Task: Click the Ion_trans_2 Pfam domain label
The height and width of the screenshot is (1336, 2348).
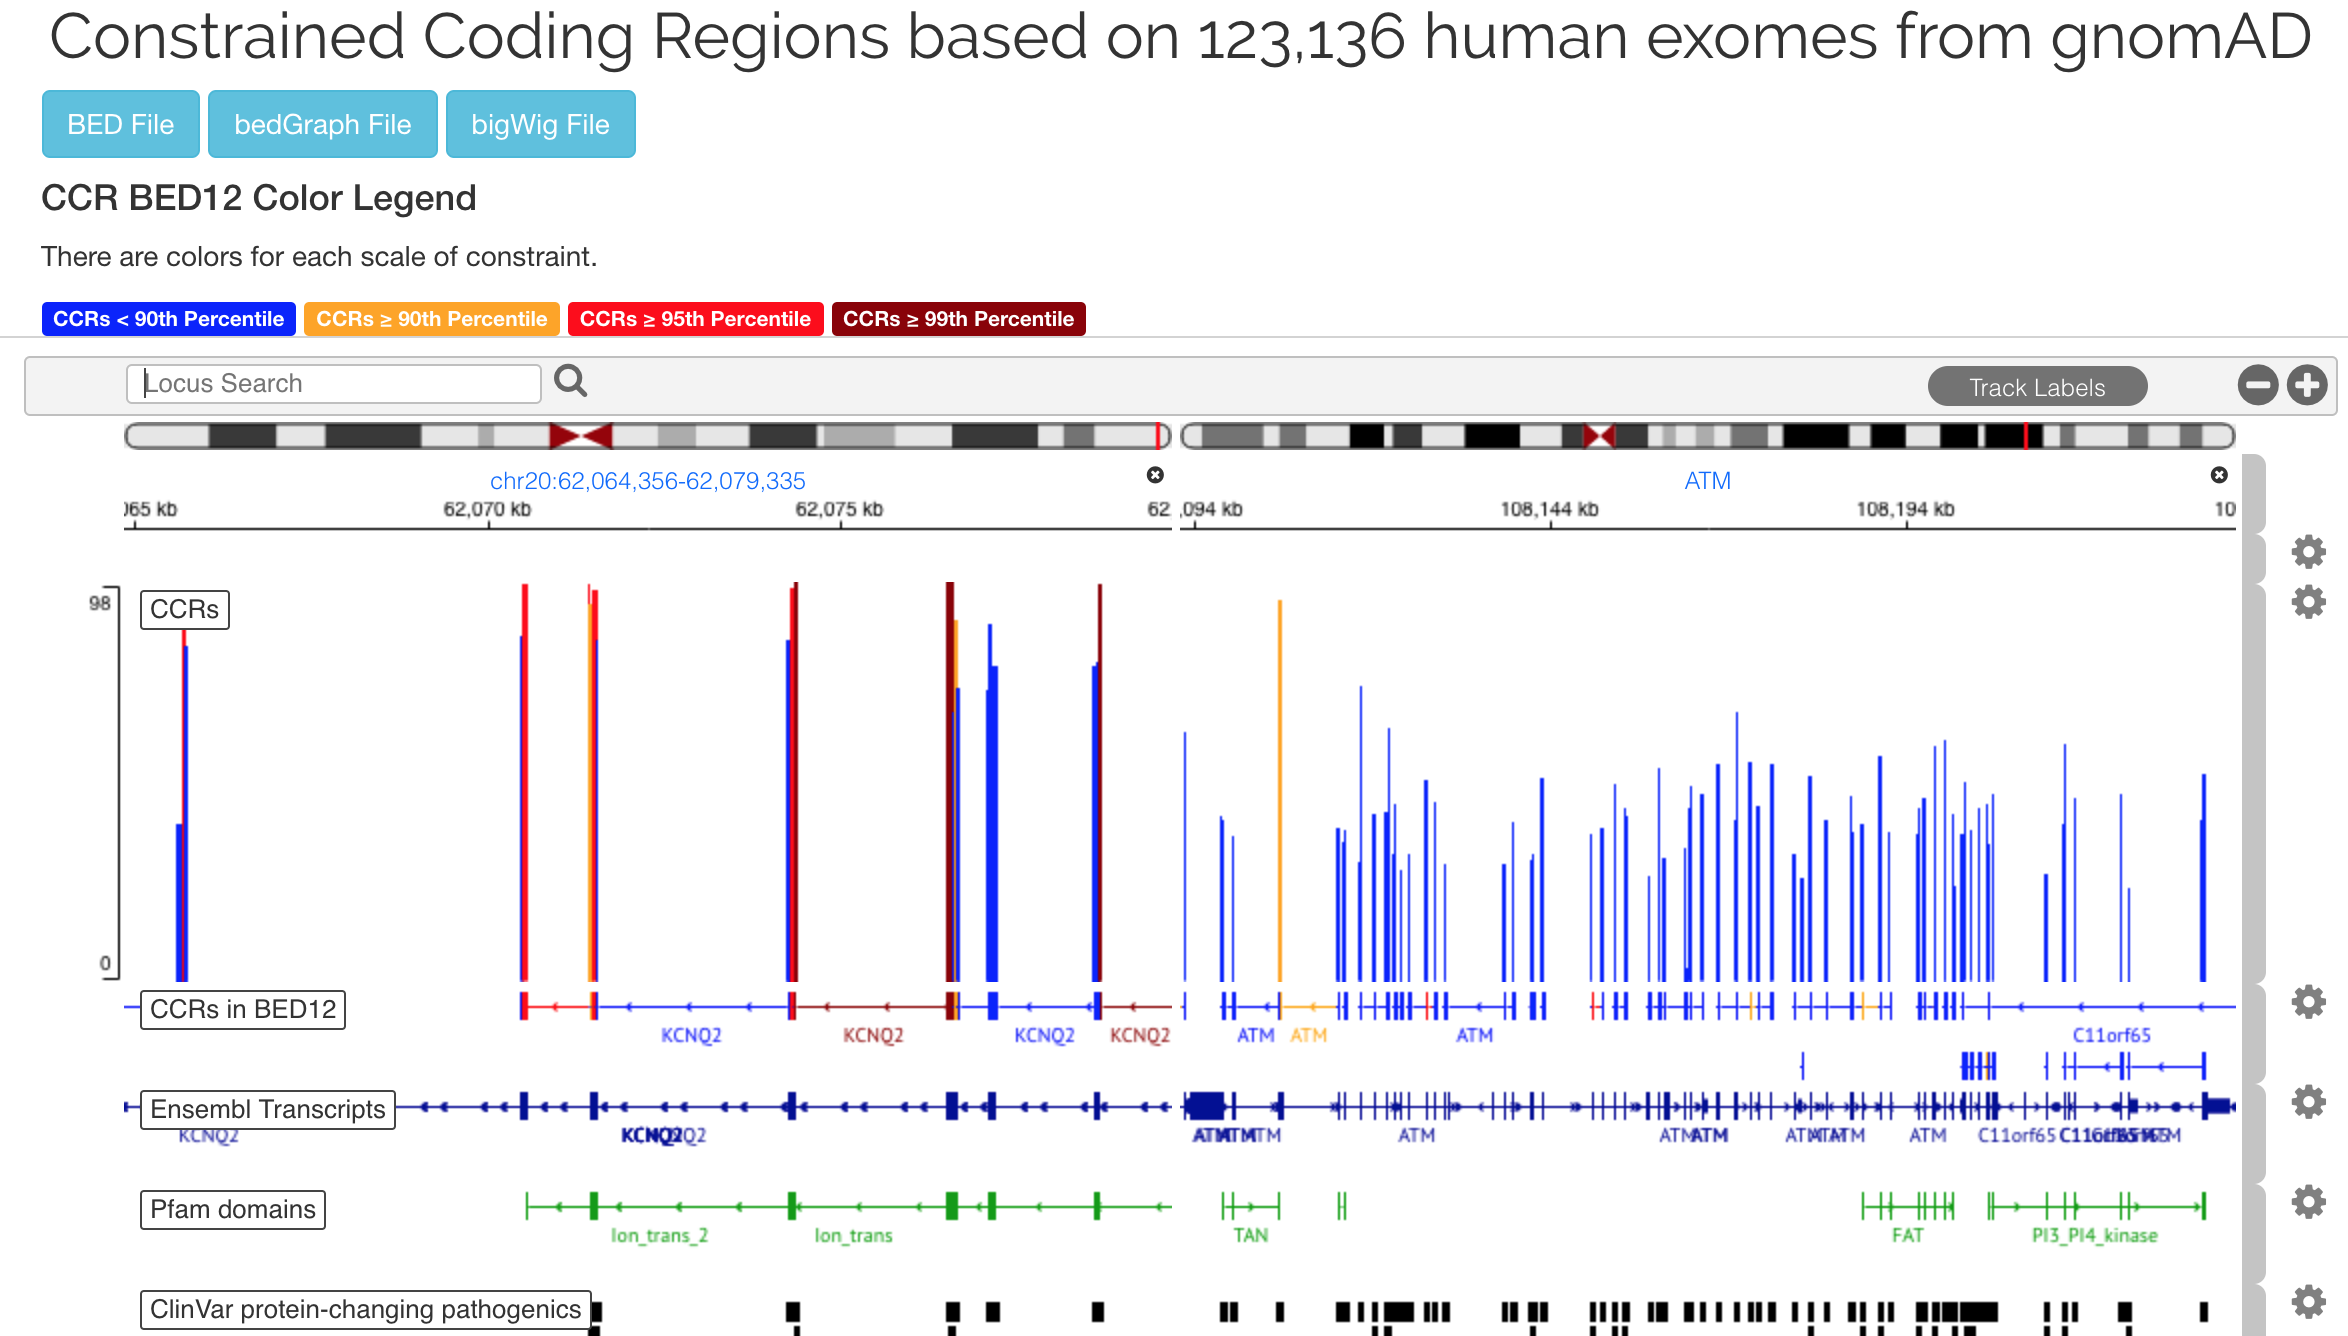Action: click(x=659, y=1235)
